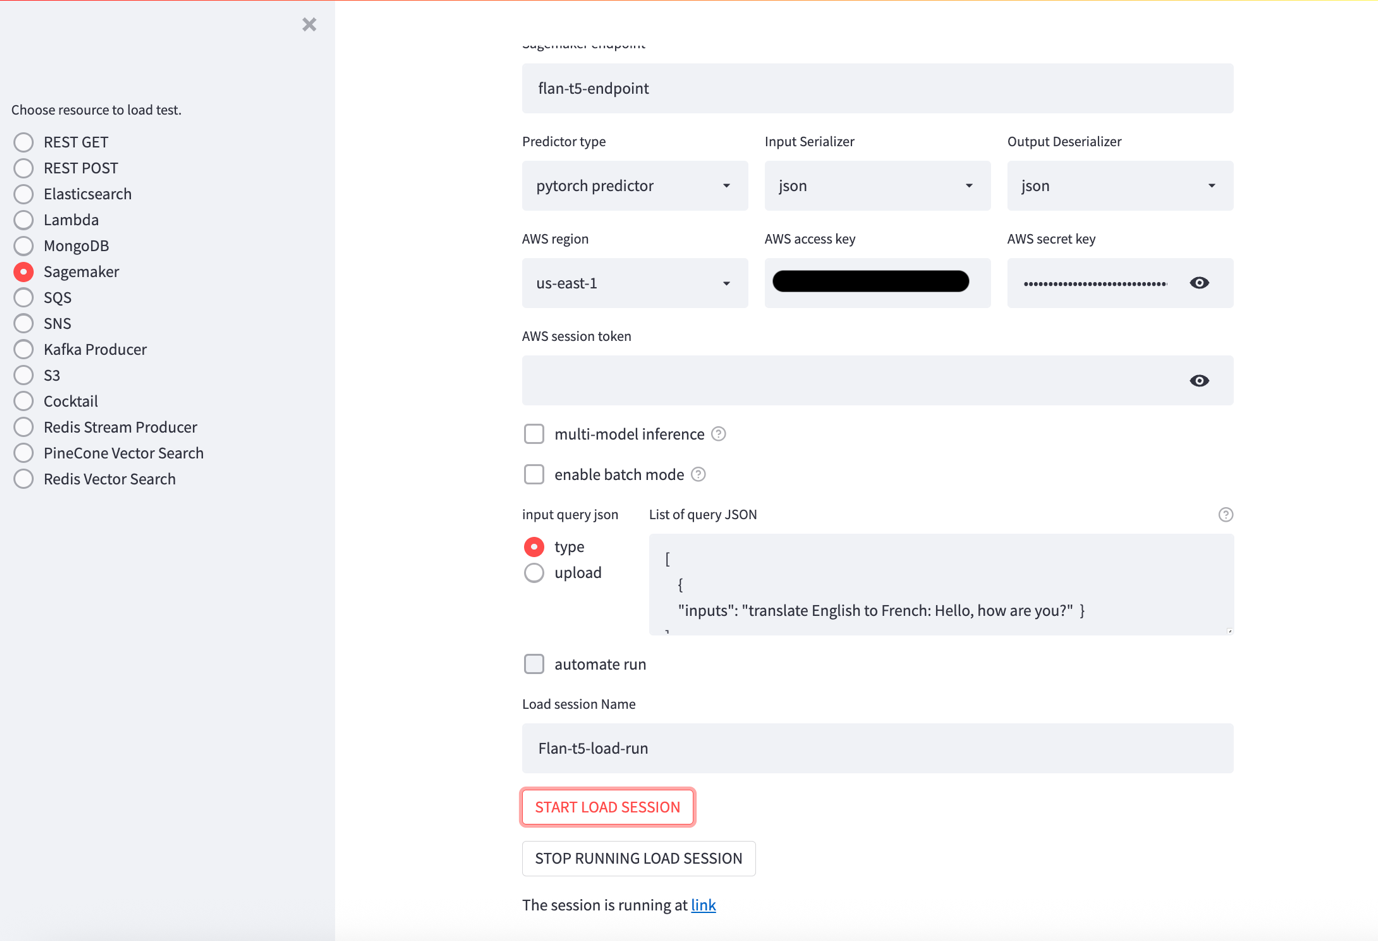Choose upload for input query json
Image resolution: width=1378 pixels, height=941 pixels.
pos(534,572)
